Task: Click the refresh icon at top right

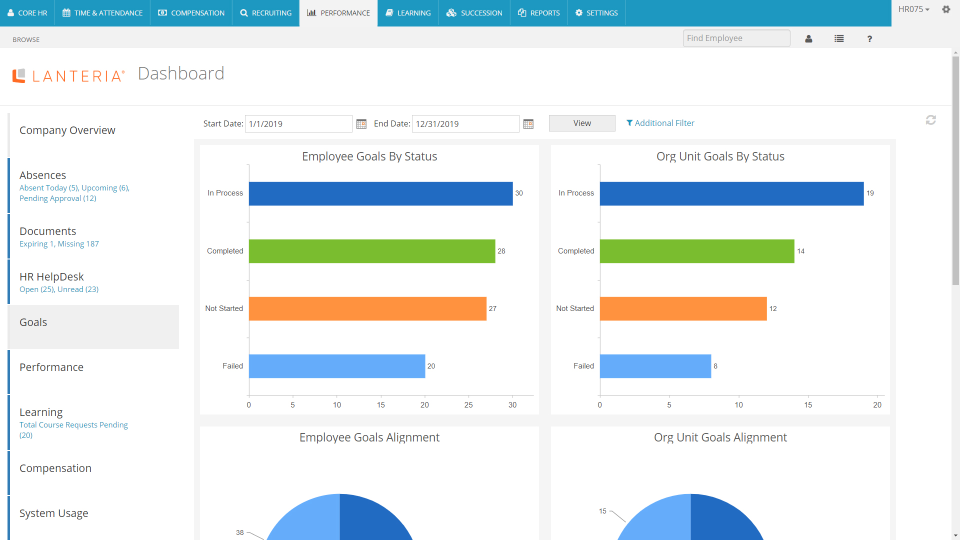Action: 931,120
